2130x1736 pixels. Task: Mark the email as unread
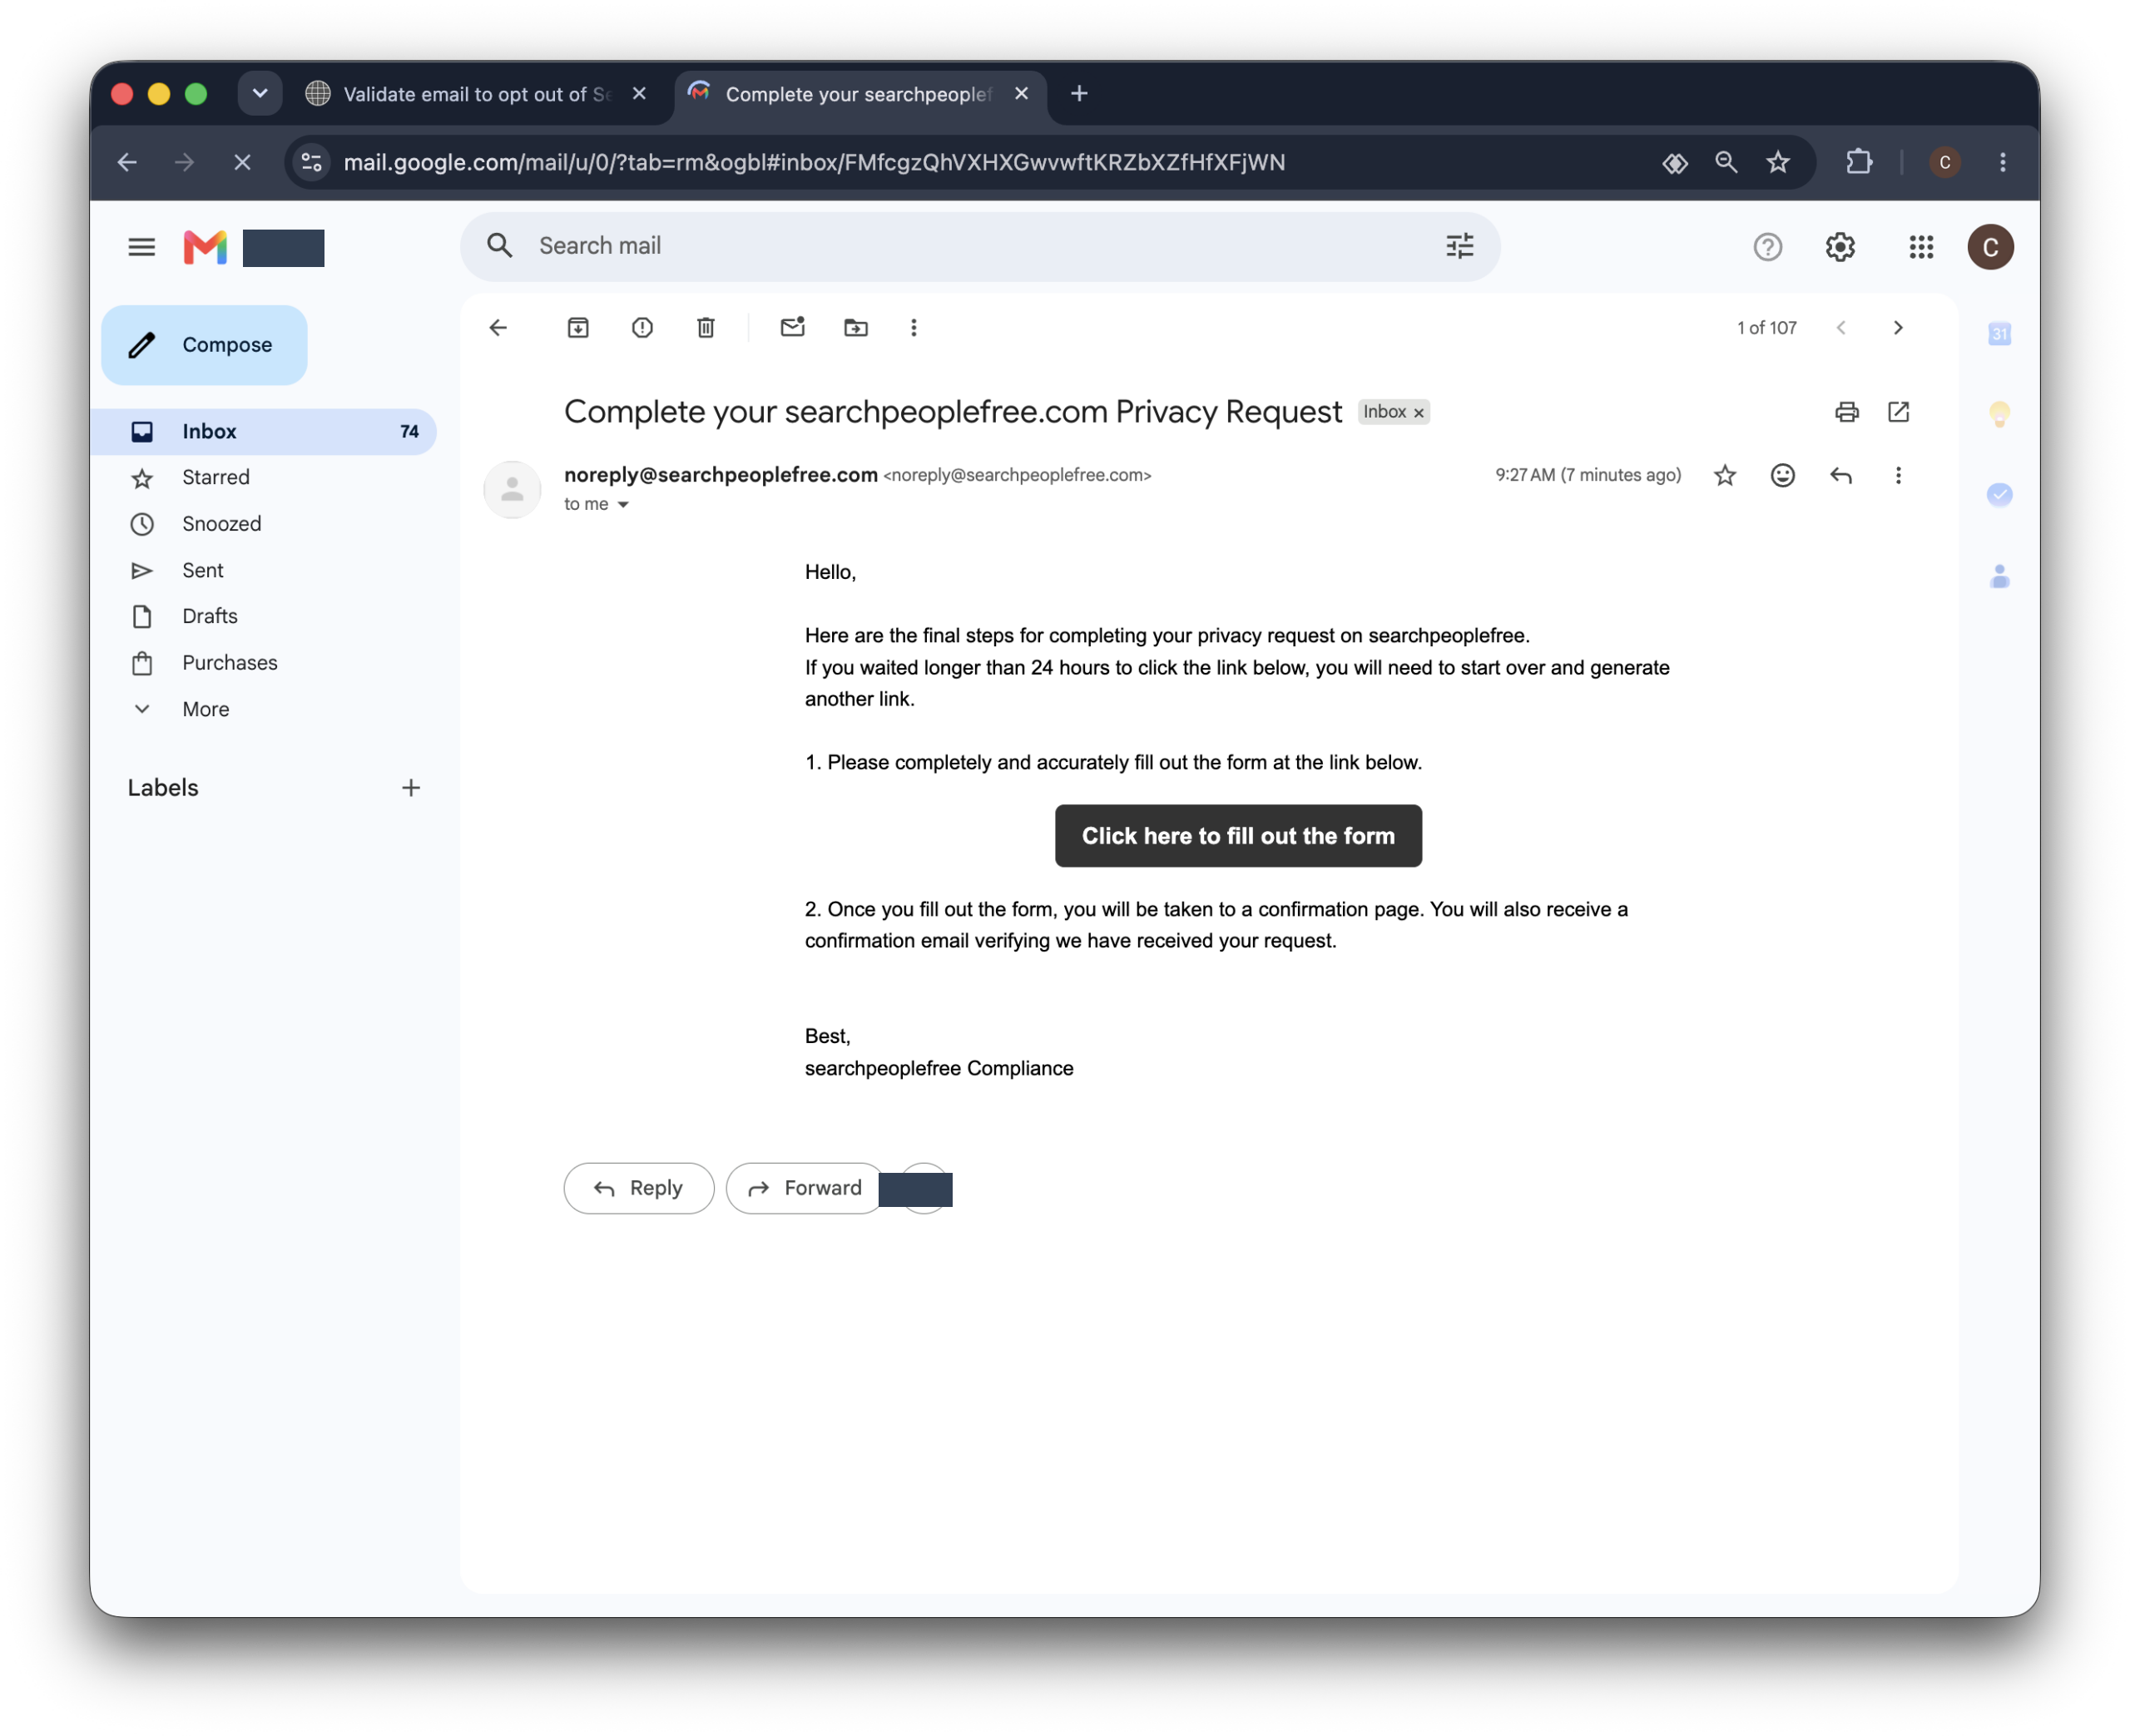pyautogui.click(x=792, y=328)
